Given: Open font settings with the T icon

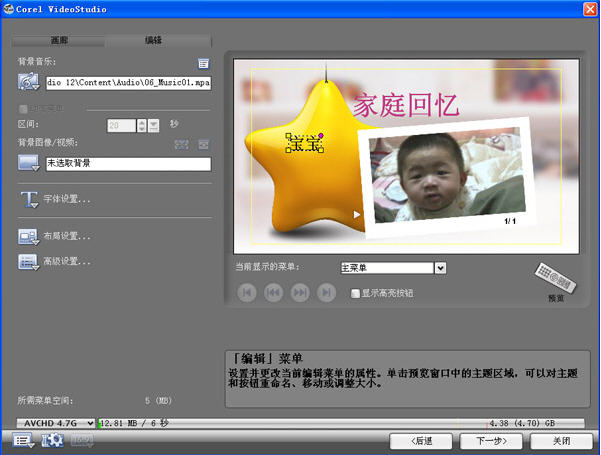Looking at the screenshot, I should tap(30, 199).
